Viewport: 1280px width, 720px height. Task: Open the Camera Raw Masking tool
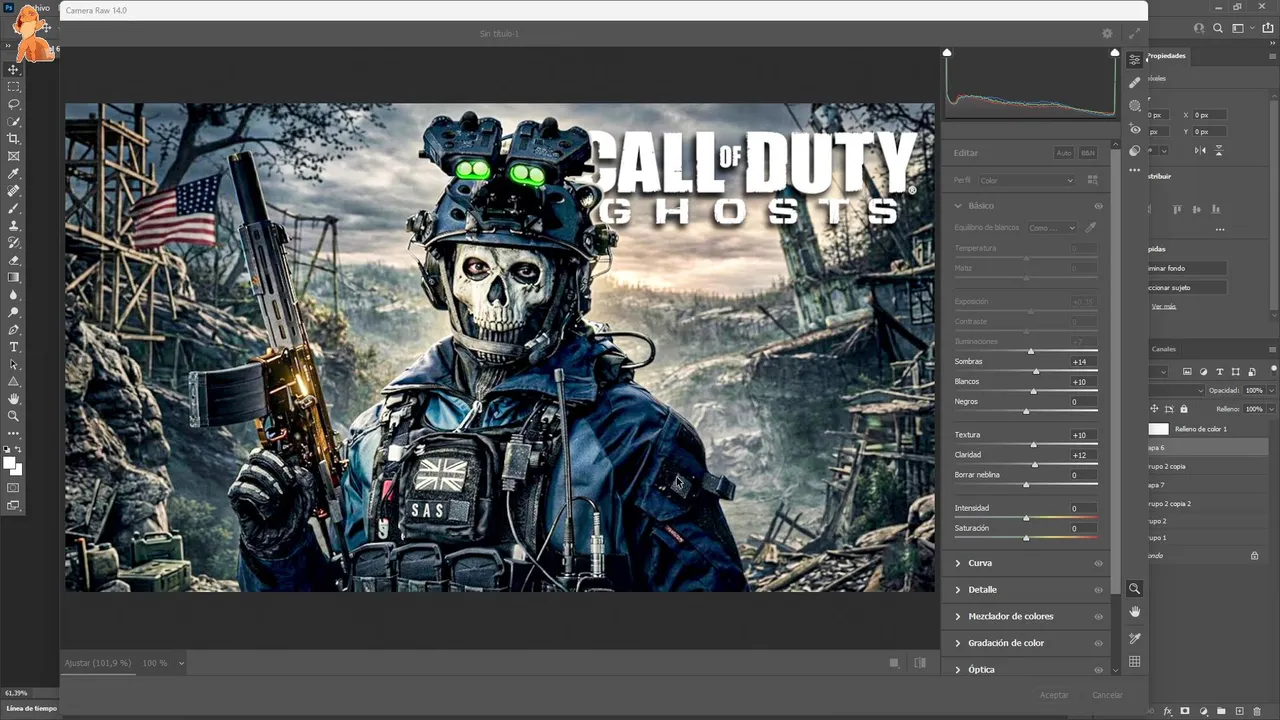tap(1134, 105)
